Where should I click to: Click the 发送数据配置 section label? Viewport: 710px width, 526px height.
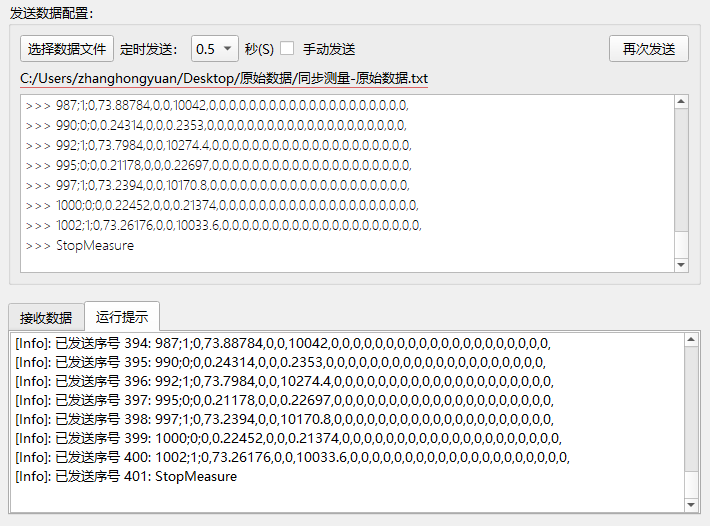tap(51, 13)
